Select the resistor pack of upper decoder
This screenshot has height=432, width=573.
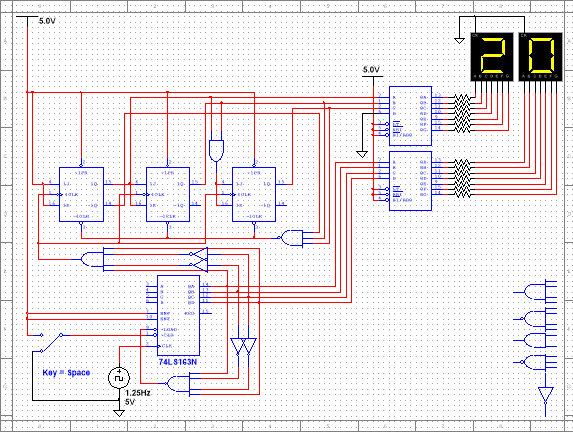462,113
